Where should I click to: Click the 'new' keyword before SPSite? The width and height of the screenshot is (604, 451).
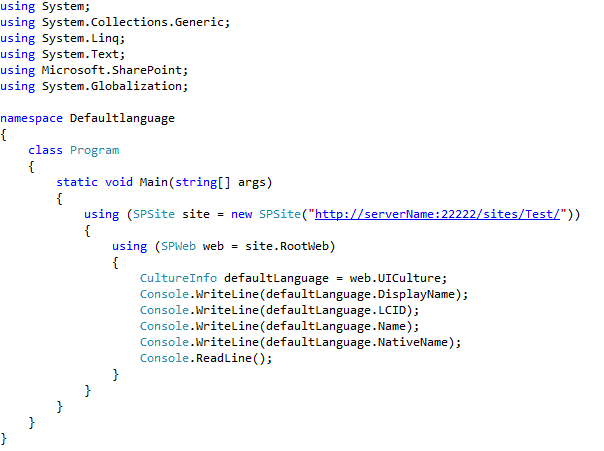pos(242,214)
